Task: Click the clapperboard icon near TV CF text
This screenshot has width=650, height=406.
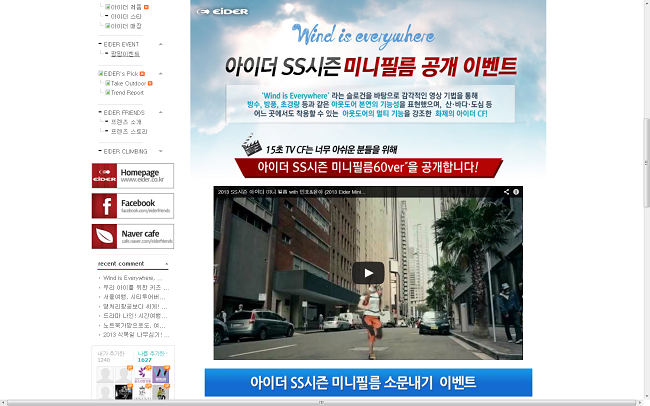Action: pos(251,145)
